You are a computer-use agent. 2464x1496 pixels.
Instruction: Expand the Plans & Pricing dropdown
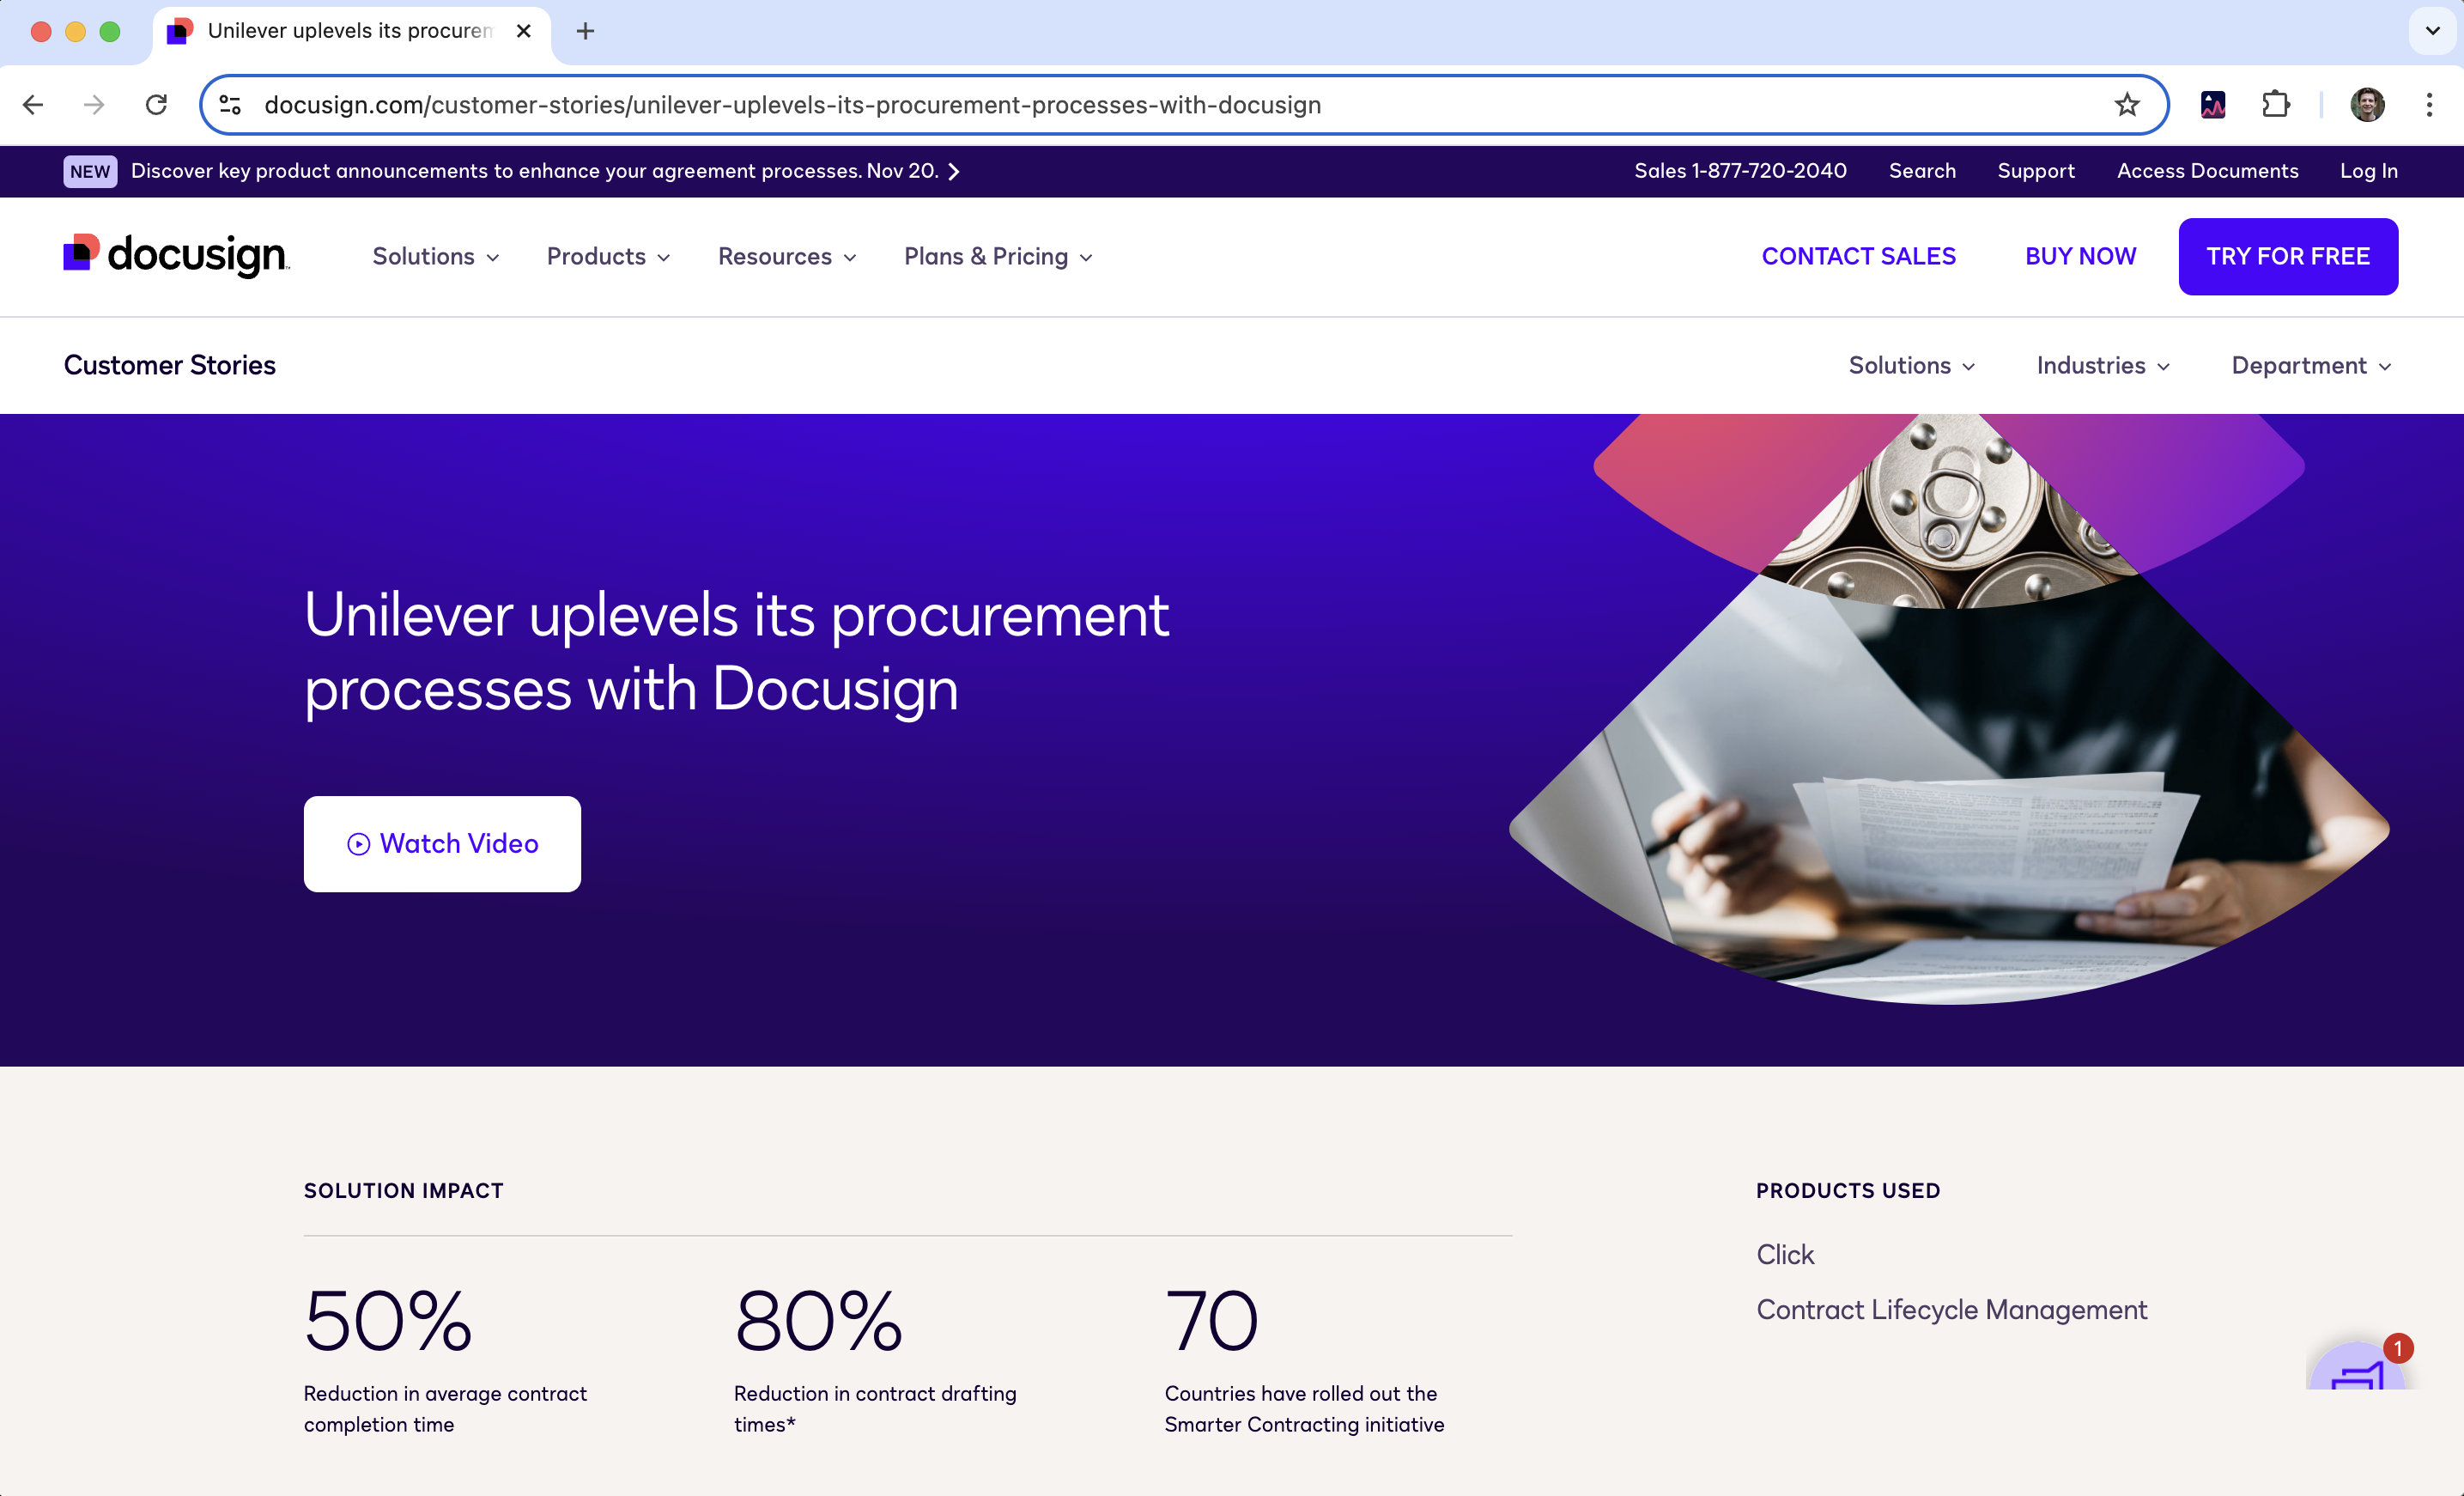coord(997,257)
